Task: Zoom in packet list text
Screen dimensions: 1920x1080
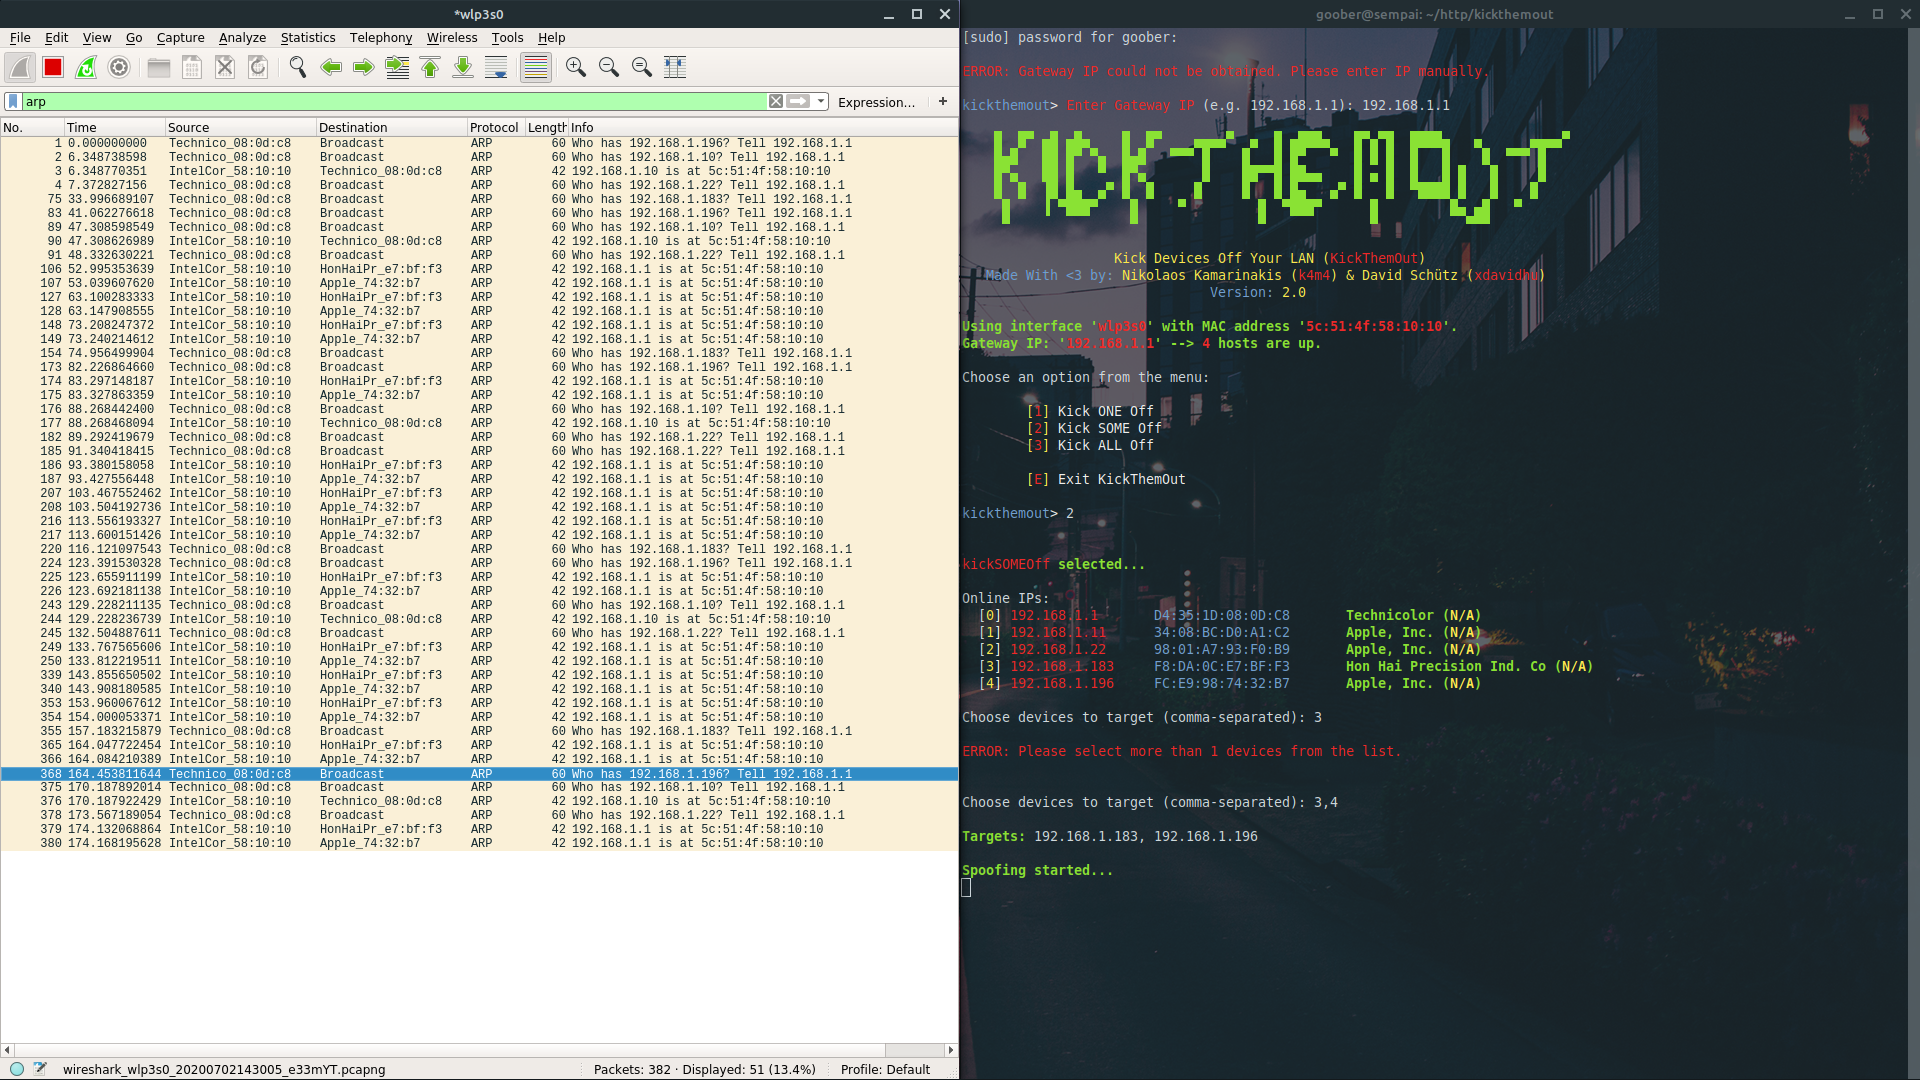Action: click(575, 67)
